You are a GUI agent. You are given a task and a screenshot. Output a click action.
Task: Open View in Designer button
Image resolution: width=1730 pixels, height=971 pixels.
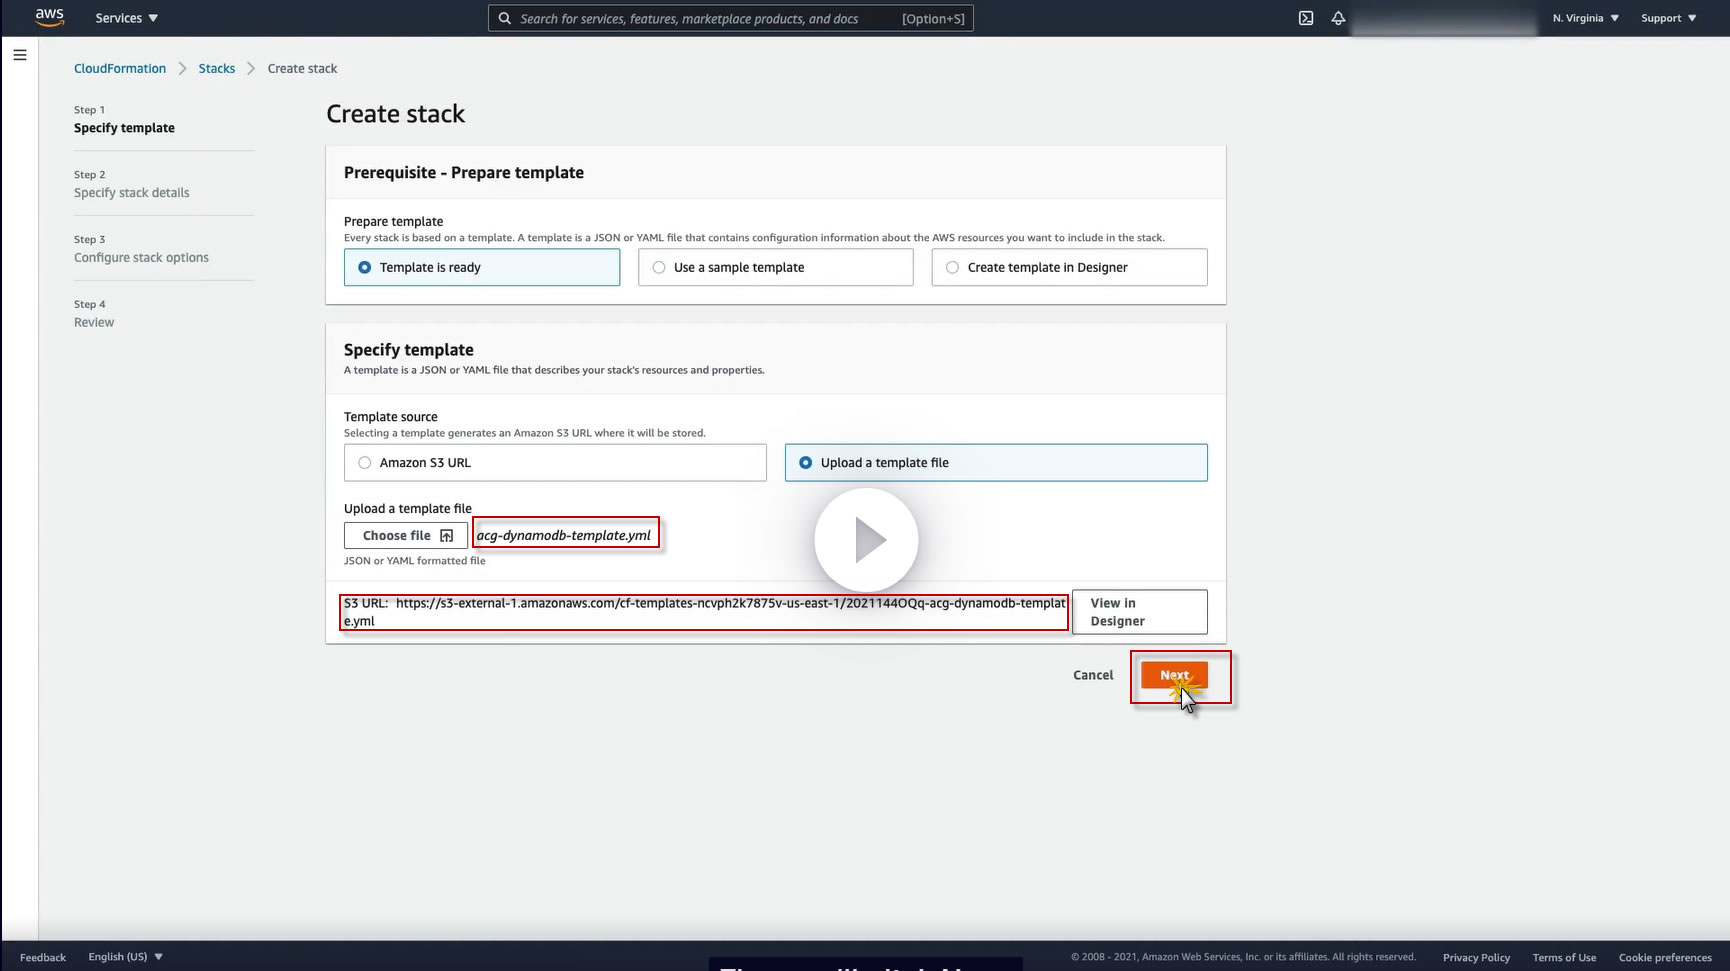[1140, 612]
